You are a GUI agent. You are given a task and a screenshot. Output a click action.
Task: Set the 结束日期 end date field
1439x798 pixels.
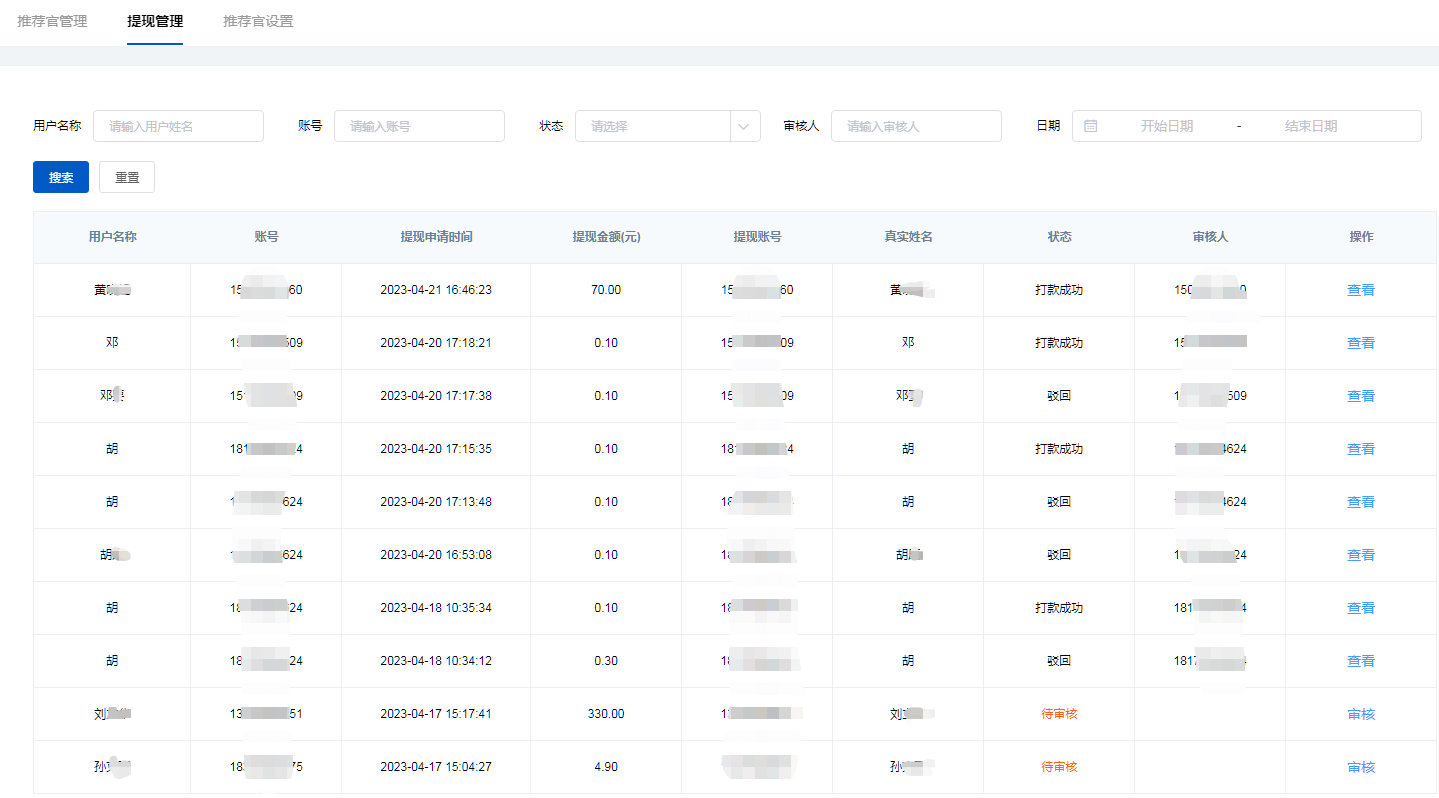(1311, 126)
